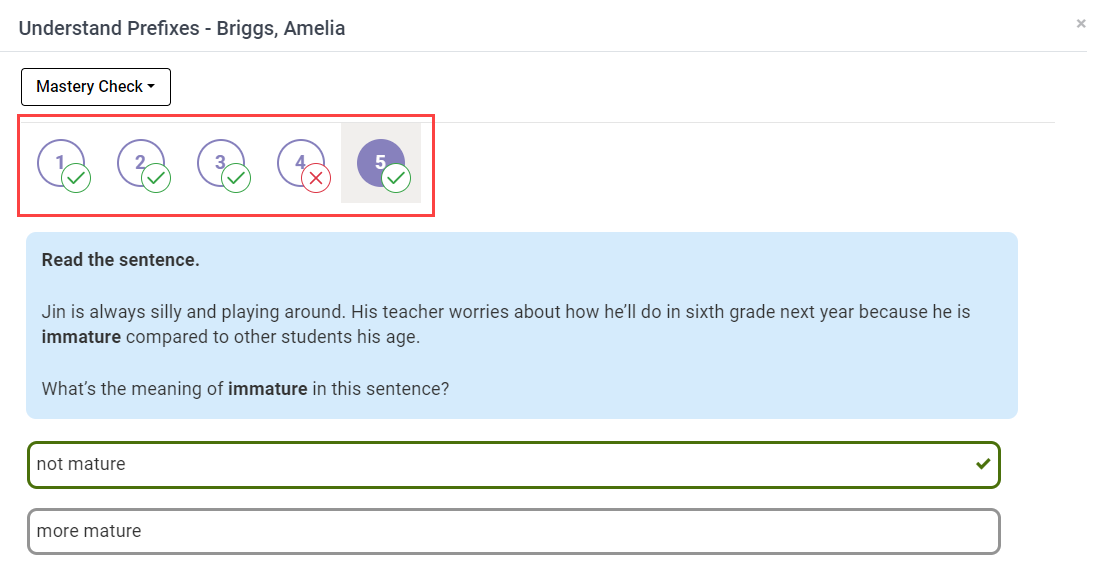Click the checkmark on the highlighted question 5
Viewport: 1099px width, 587px height.
pyautogui.click(x=394, y=178)
